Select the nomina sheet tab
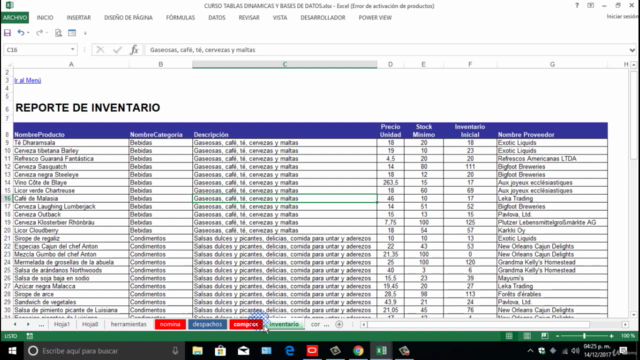640x360 pixels. click(x=170, y=324)
